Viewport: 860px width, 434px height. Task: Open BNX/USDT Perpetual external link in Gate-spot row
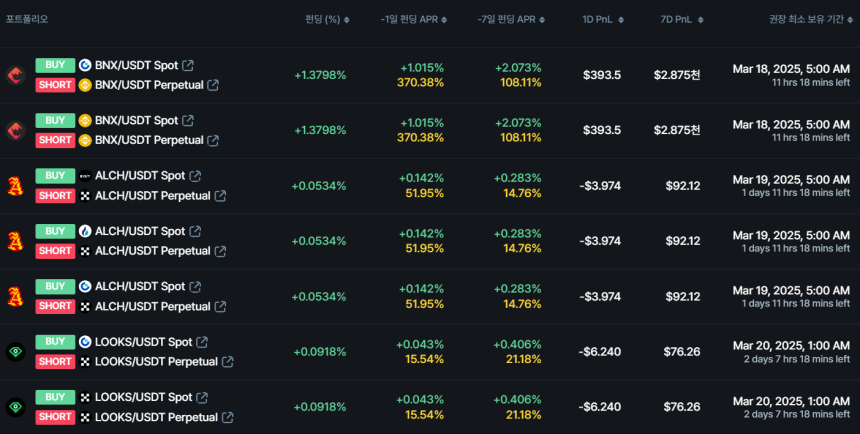[213, 85]
